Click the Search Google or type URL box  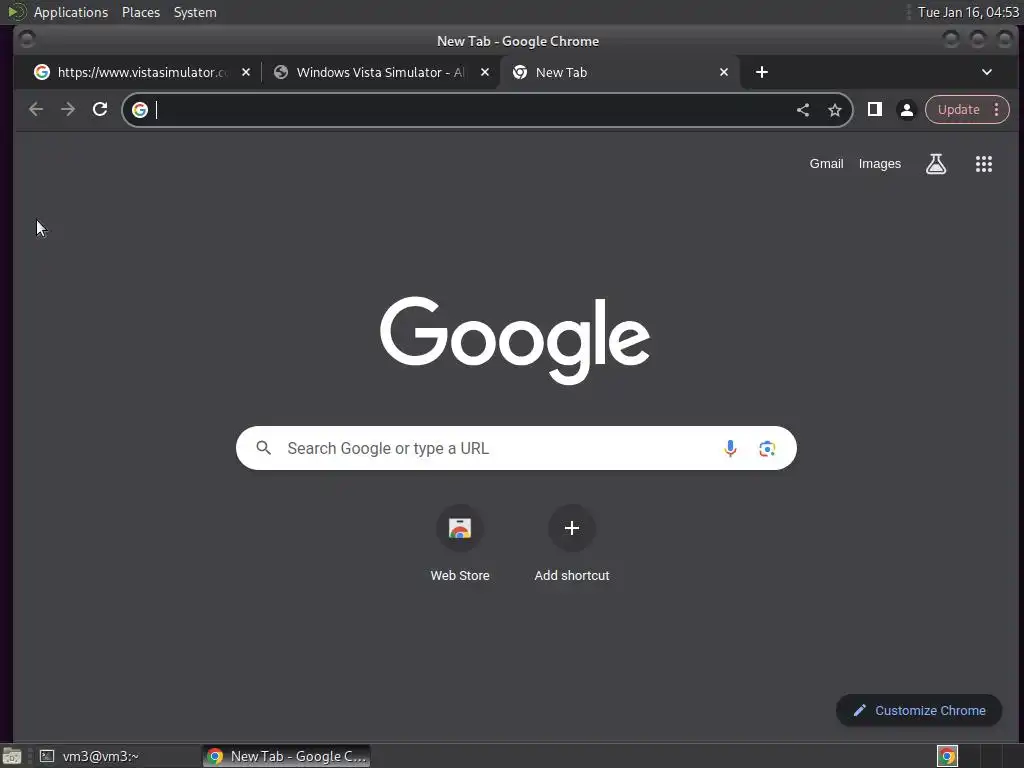click(x=516, y=448)
